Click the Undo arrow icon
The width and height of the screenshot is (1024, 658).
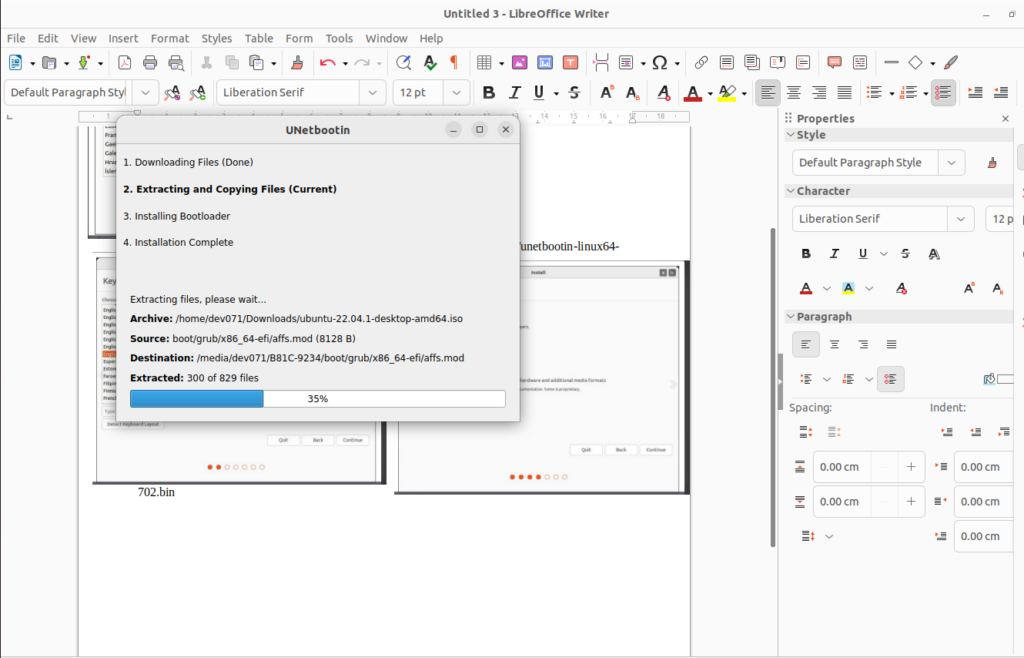coord(327,63)
